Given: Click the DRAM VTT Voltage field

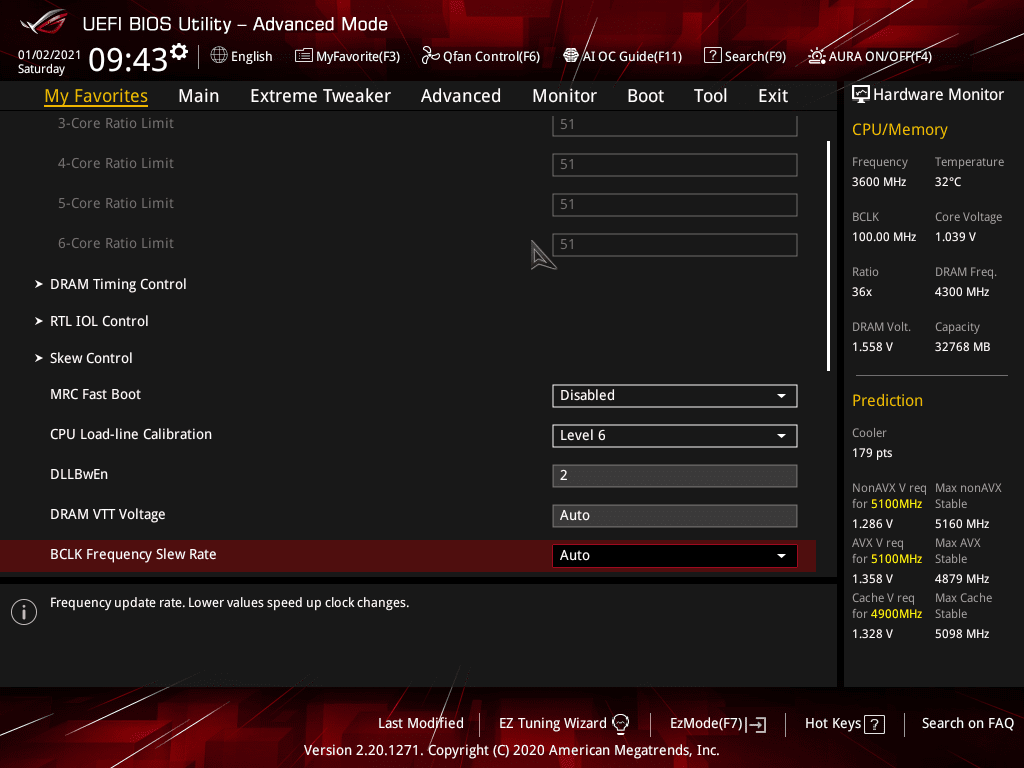Looking at the screenshot, I should coord(675,516).
